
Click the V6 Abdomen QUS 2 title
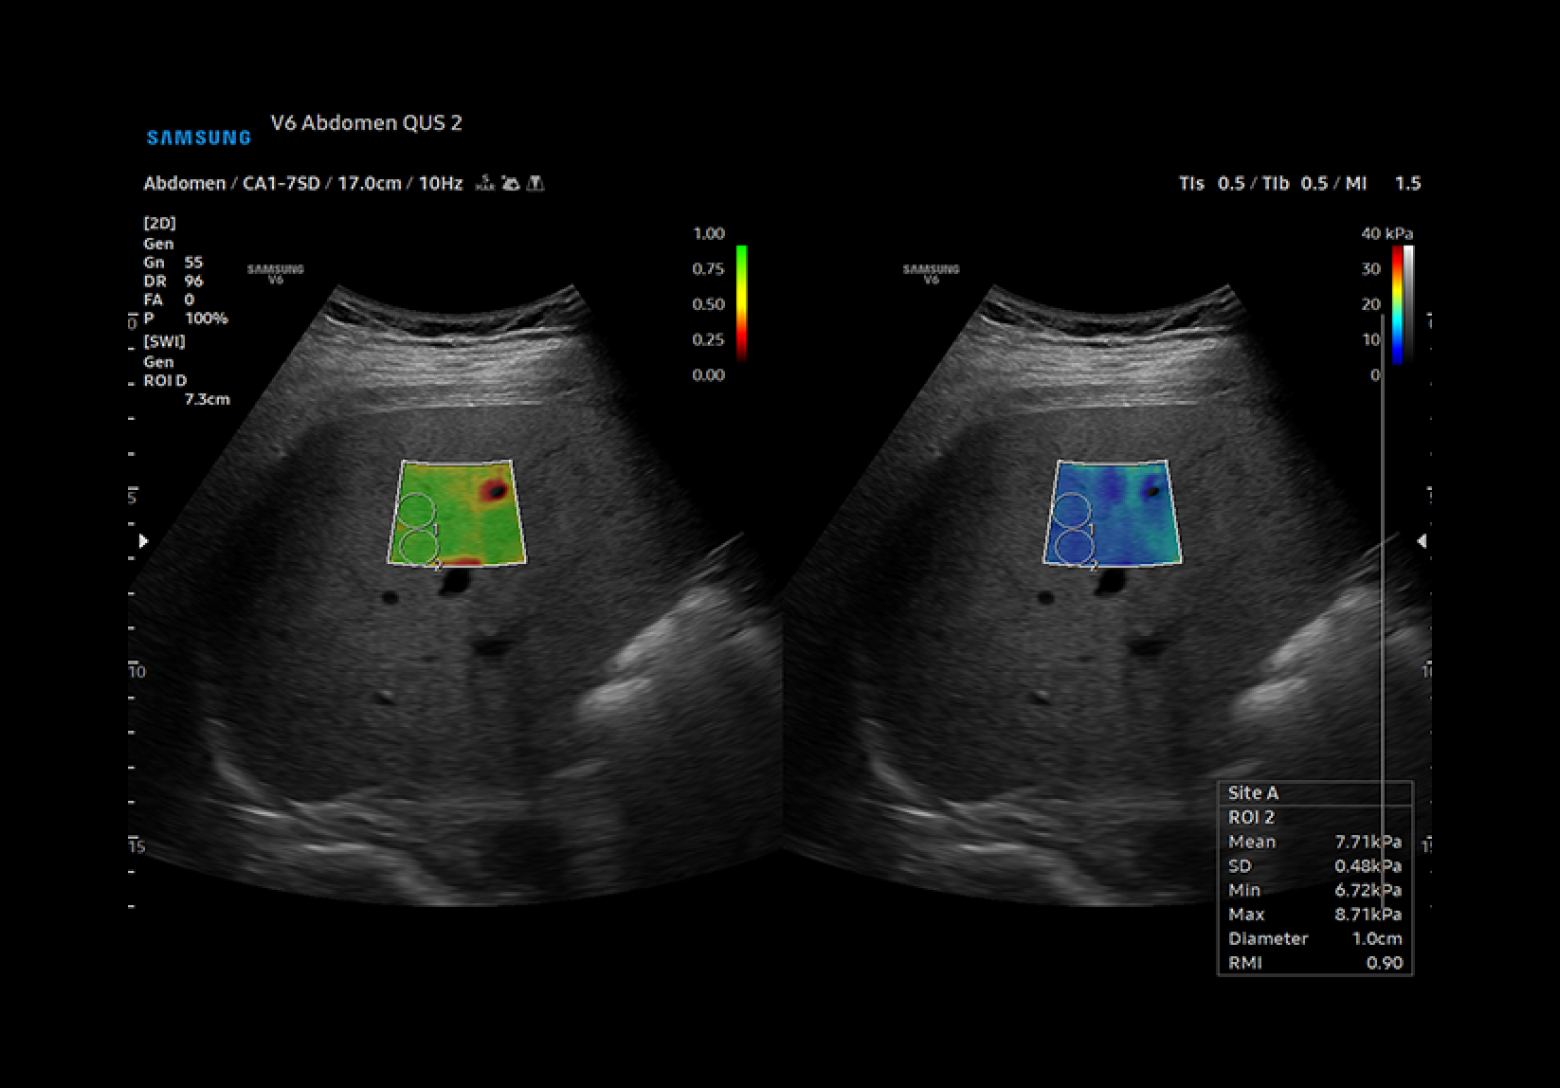pyautogui.click(x=366, y=123)
